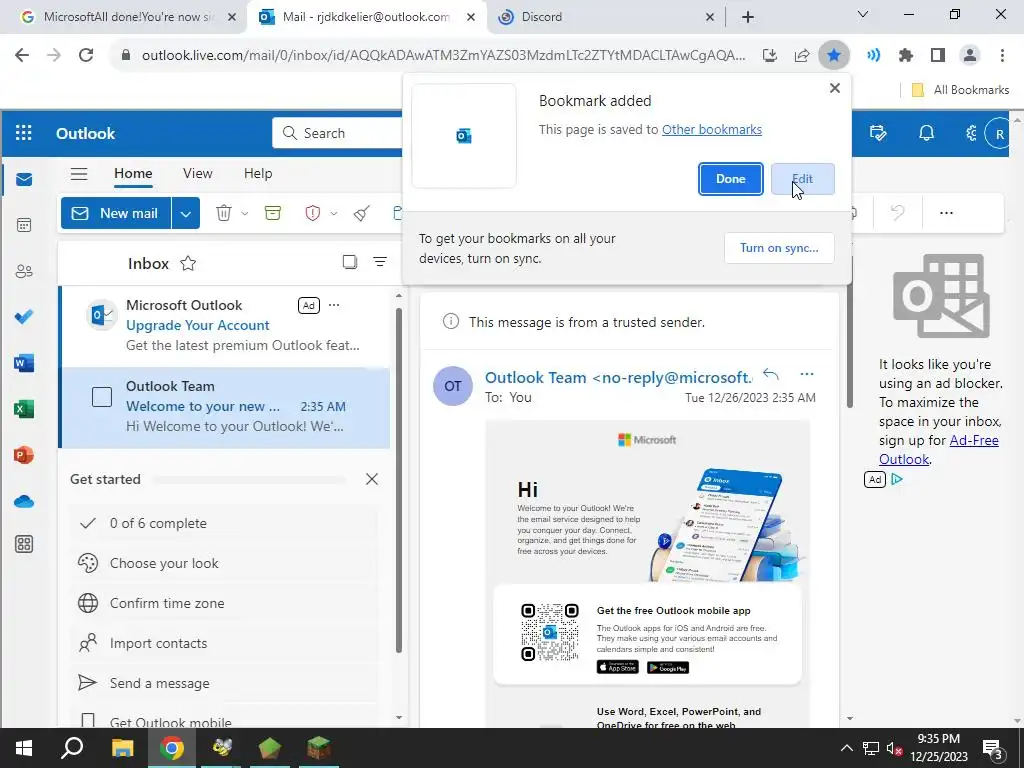Launch Word from the sidebar
The width and height of the screenshot is (1024, 768).
click(24, 363)
